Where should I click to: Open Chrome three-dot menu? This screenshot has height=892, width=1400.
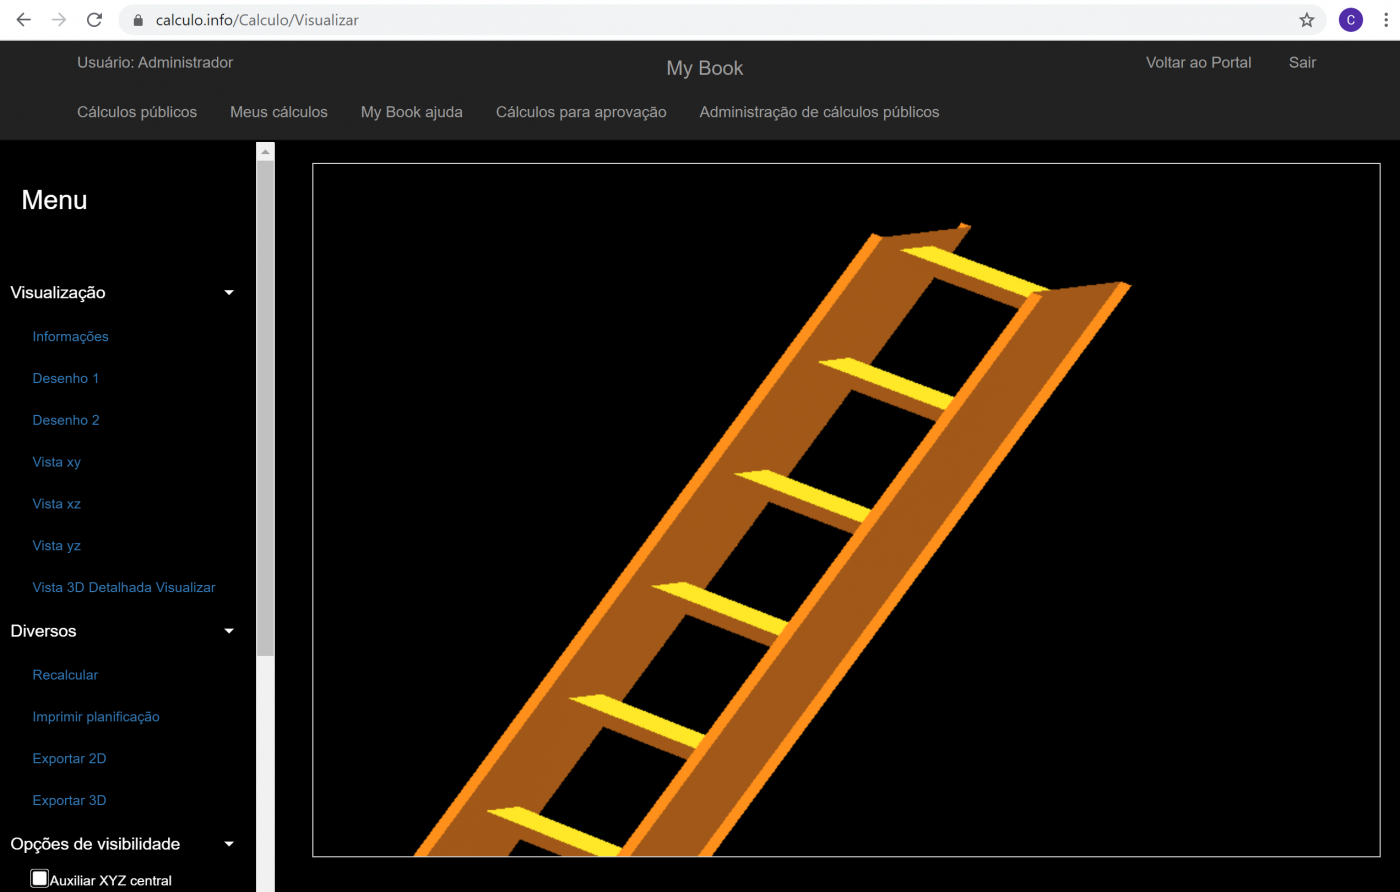1384,20
